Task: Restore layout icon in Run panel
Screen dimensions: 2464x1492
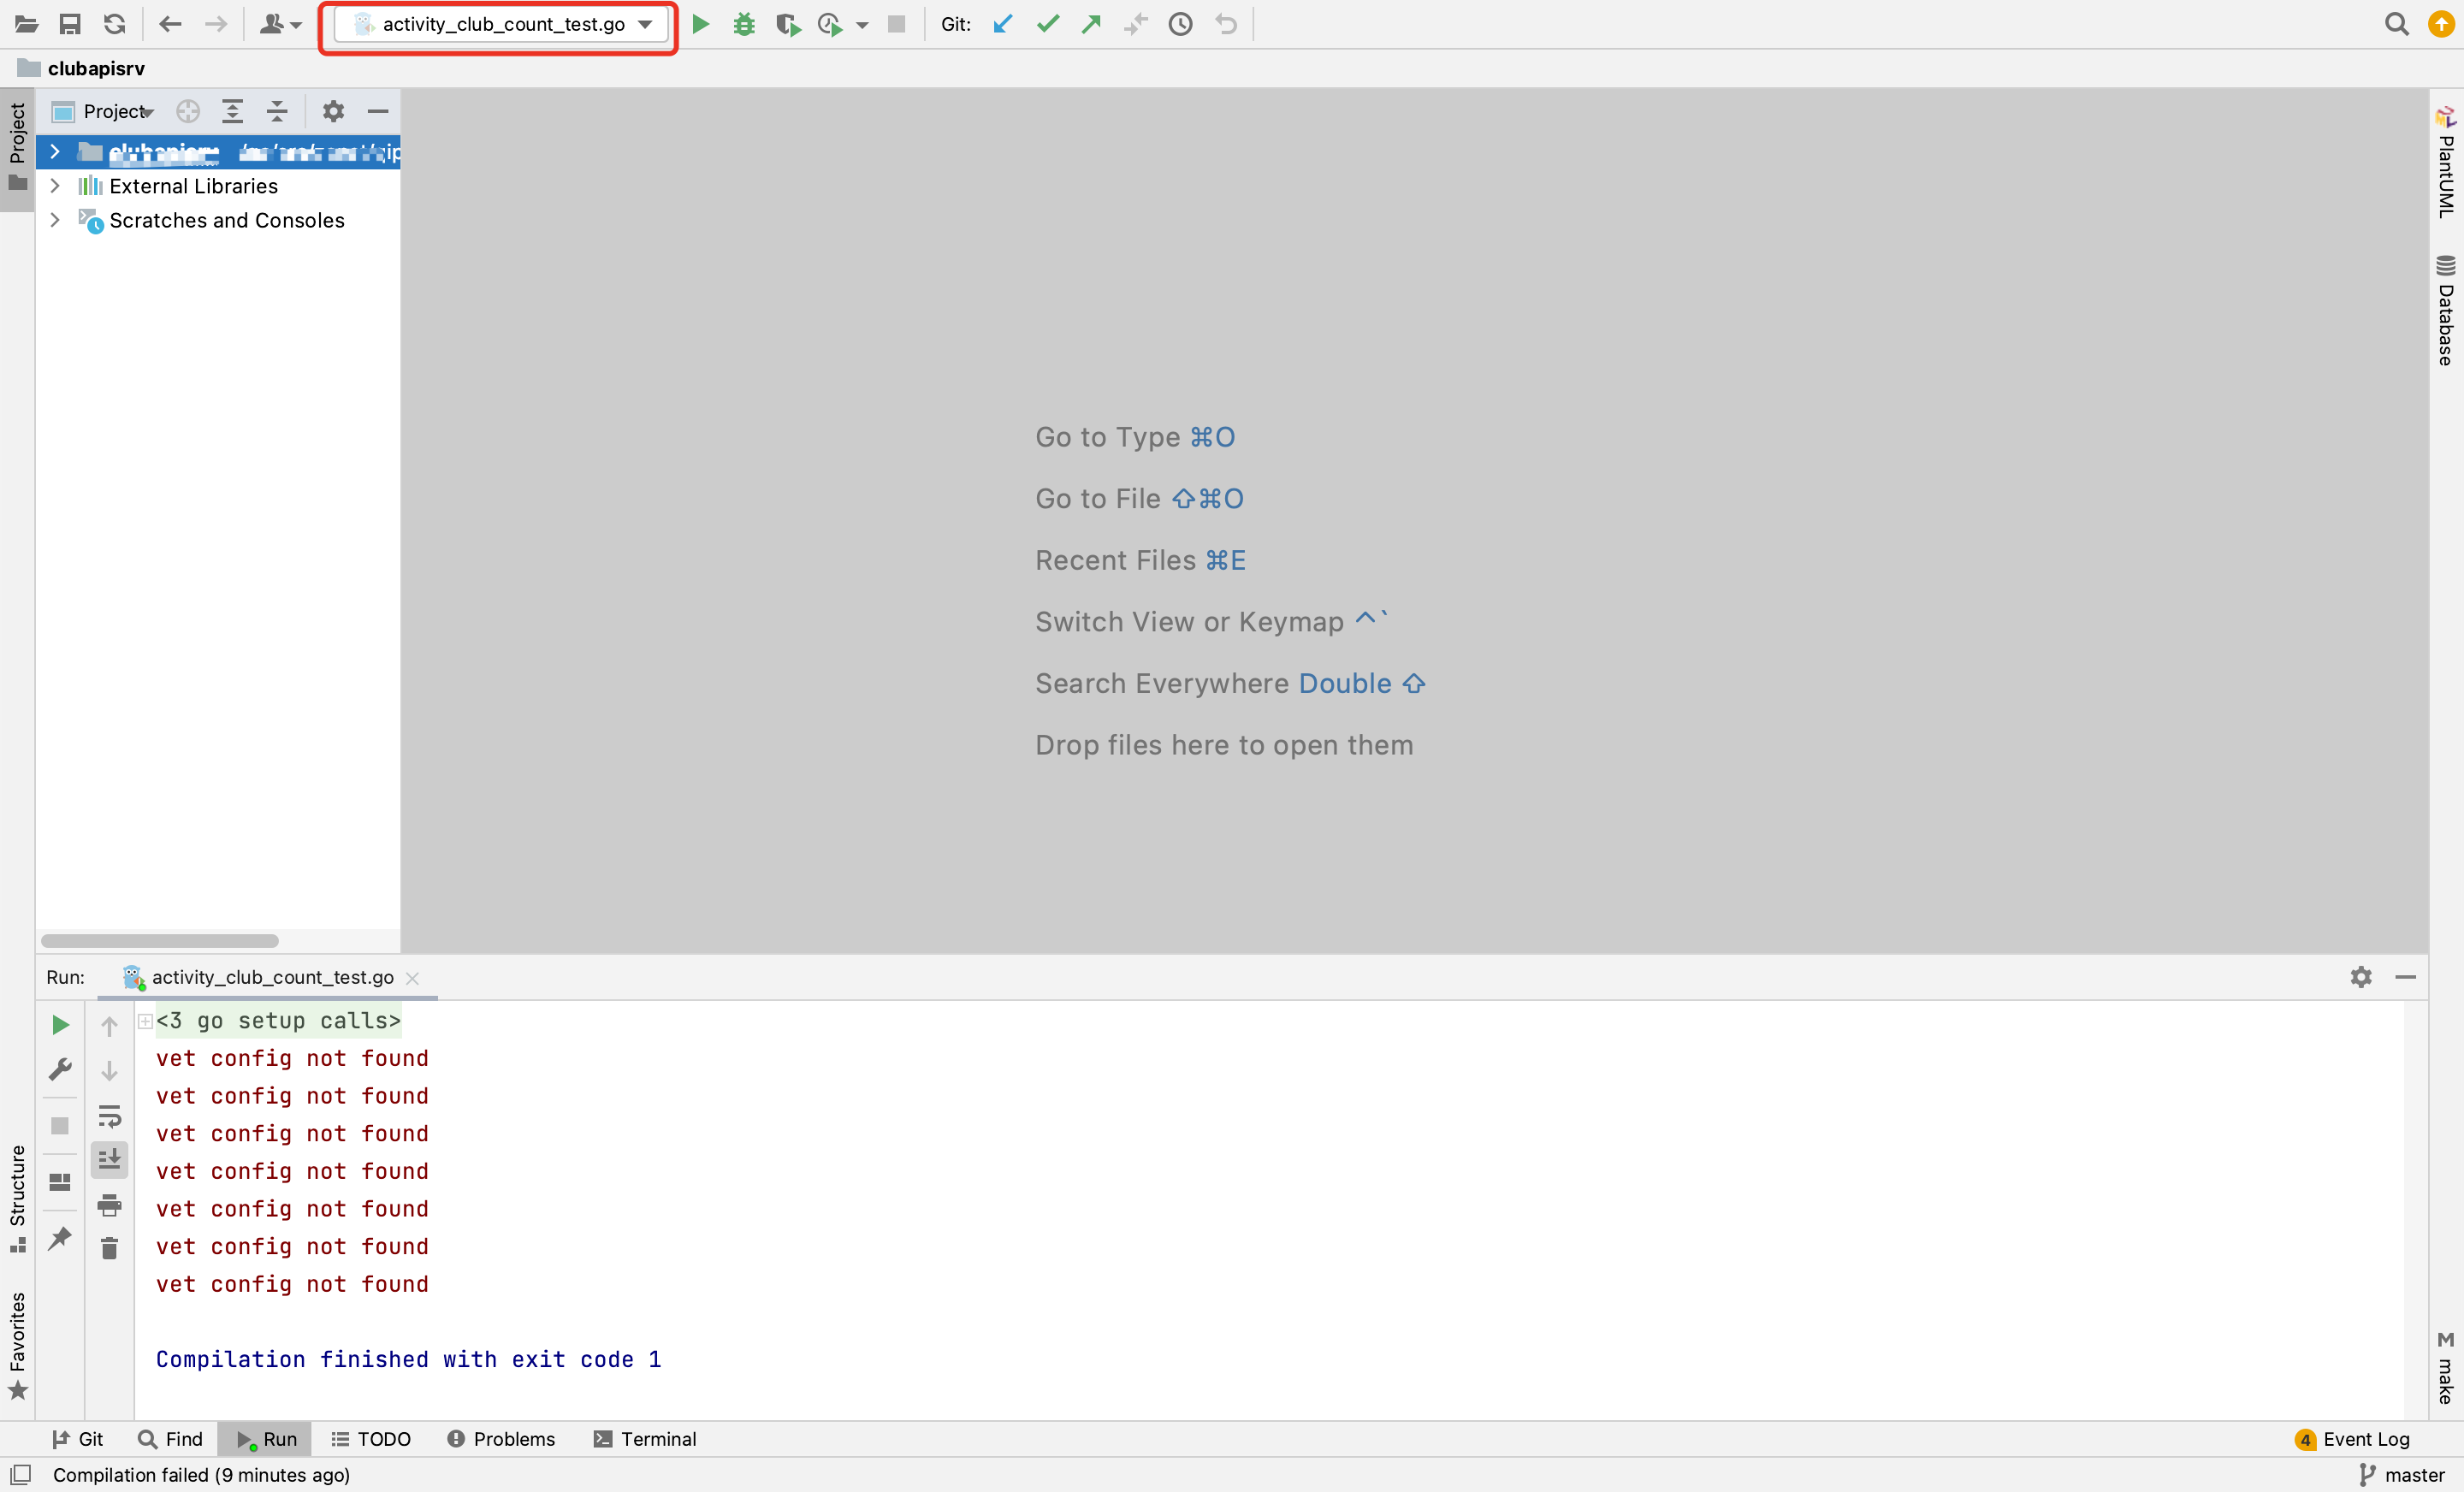Action: pos(60,1182)
